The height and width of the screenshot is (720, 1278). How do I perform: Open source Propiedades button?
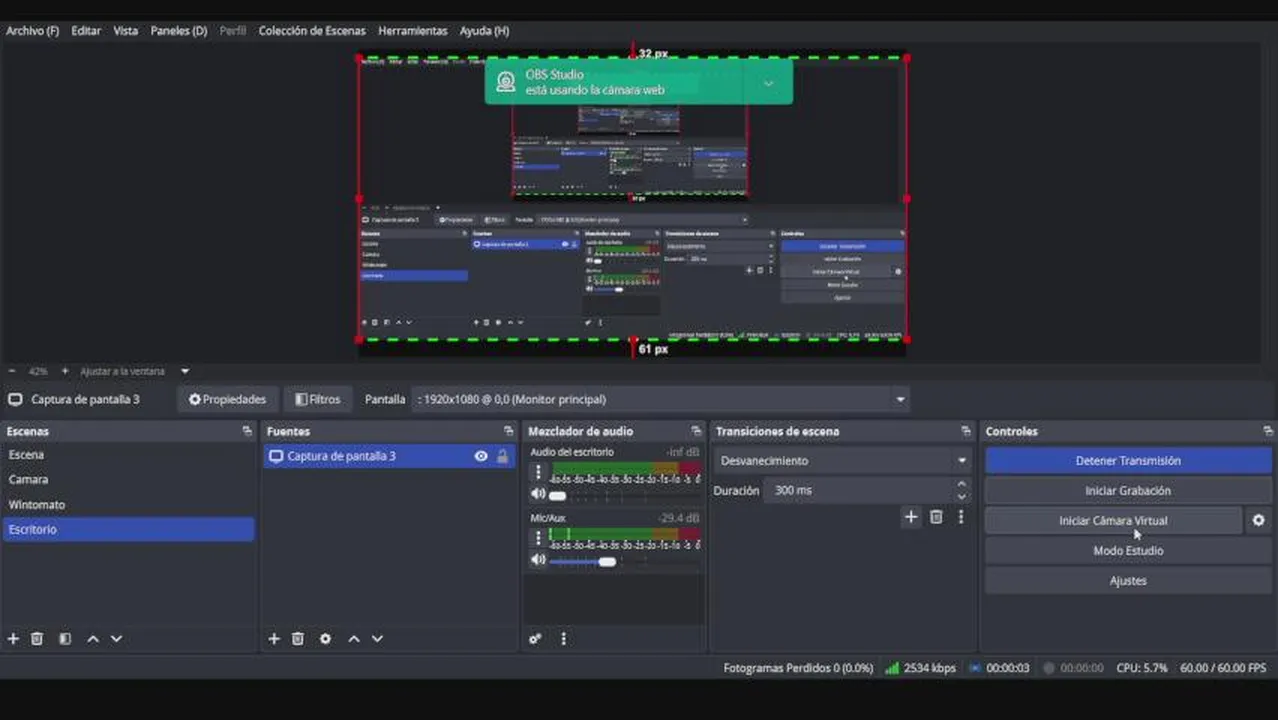(228, 399)
